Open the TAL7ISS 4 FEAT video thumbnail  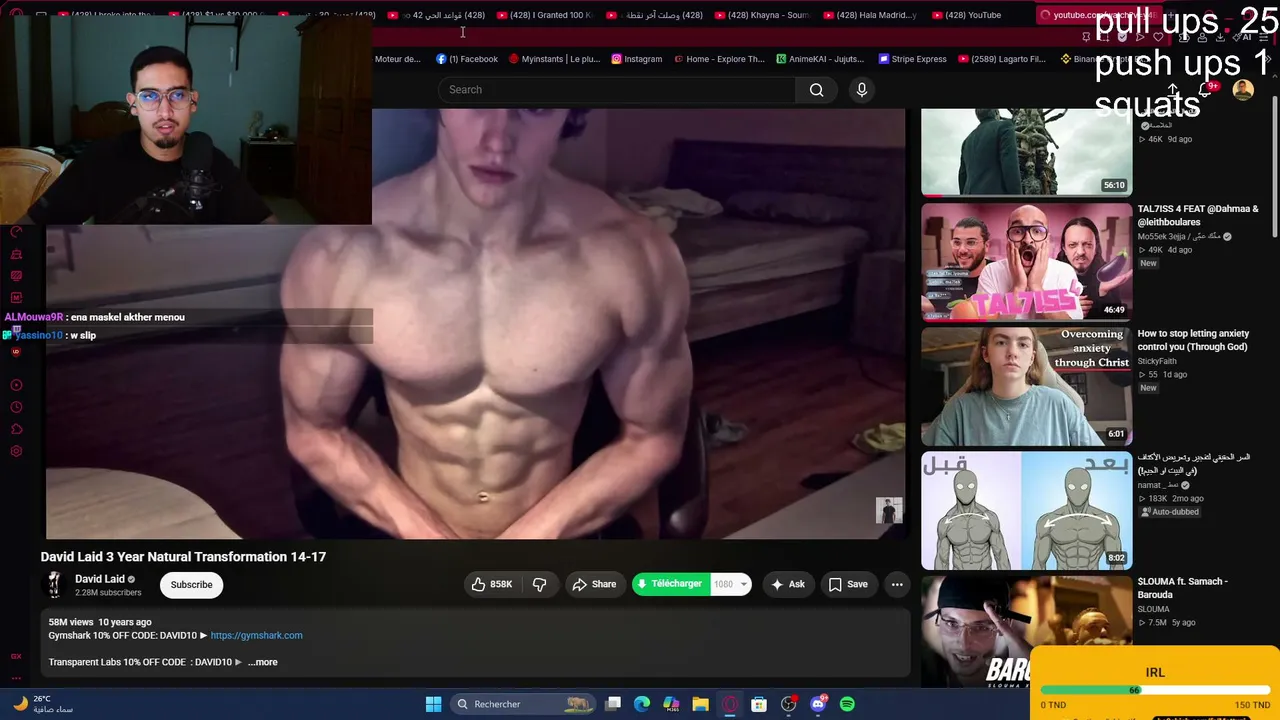click(1027, 262)
